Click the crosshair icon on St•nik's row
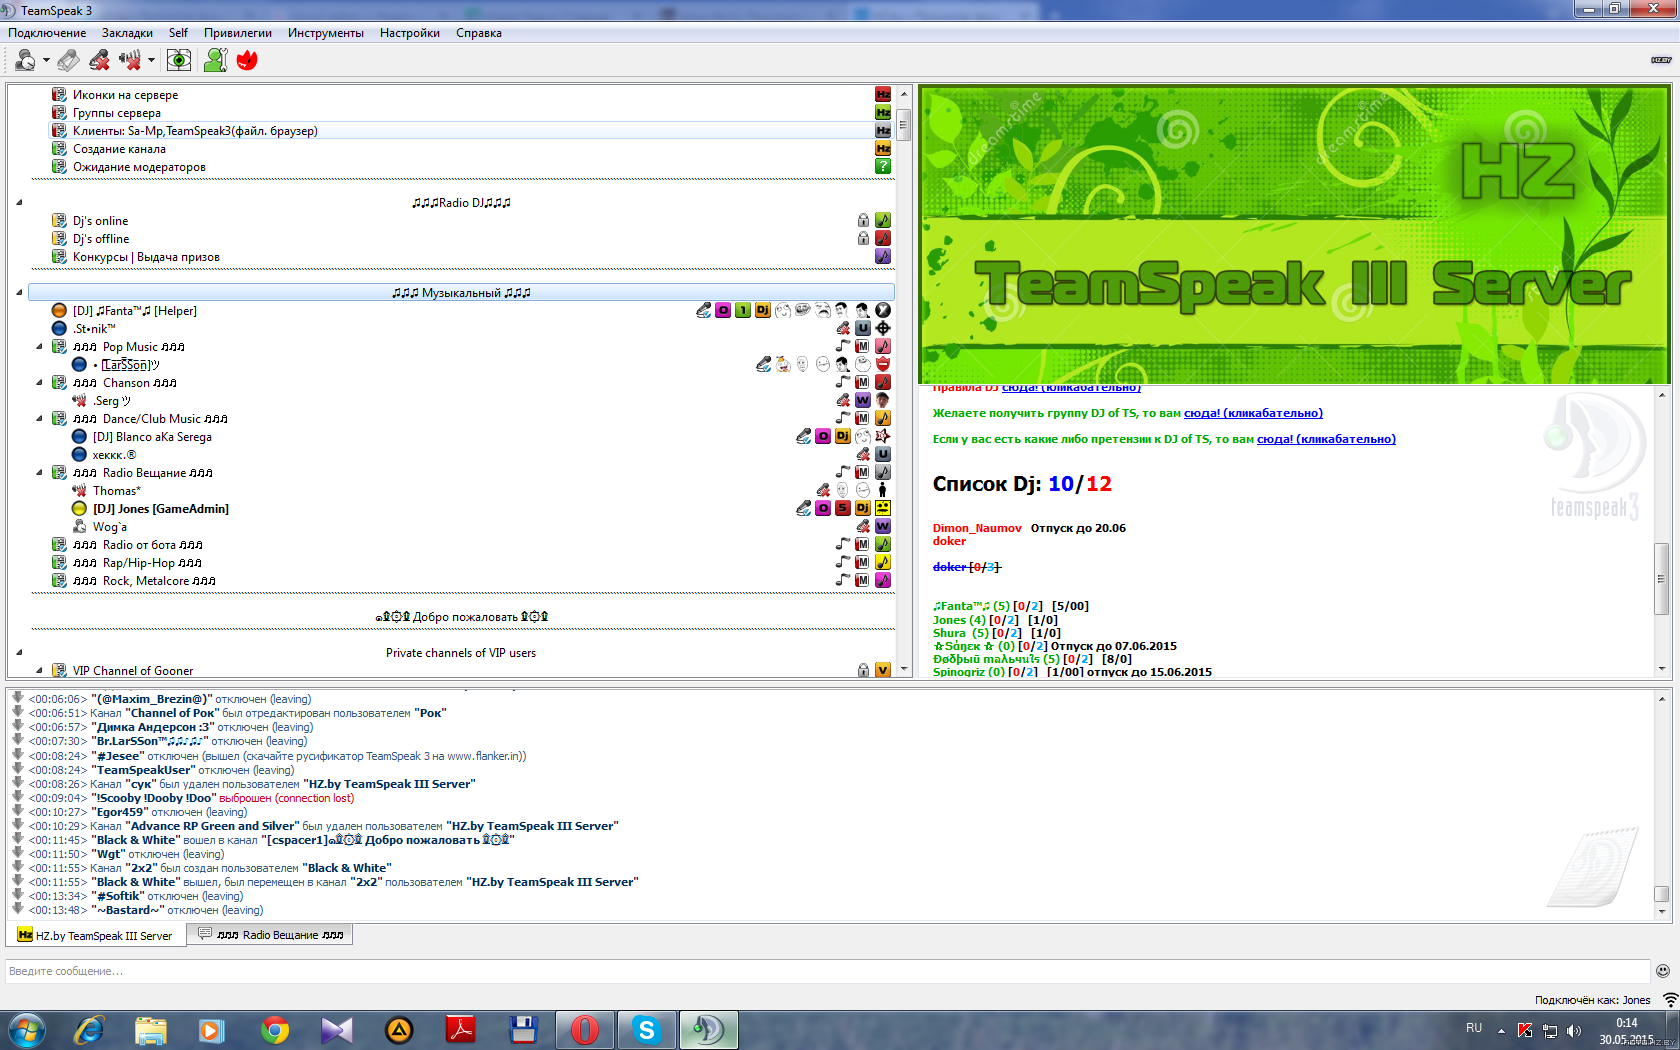The height and width of the screenshot is (1050, 1680). click(x=883, y=329)
